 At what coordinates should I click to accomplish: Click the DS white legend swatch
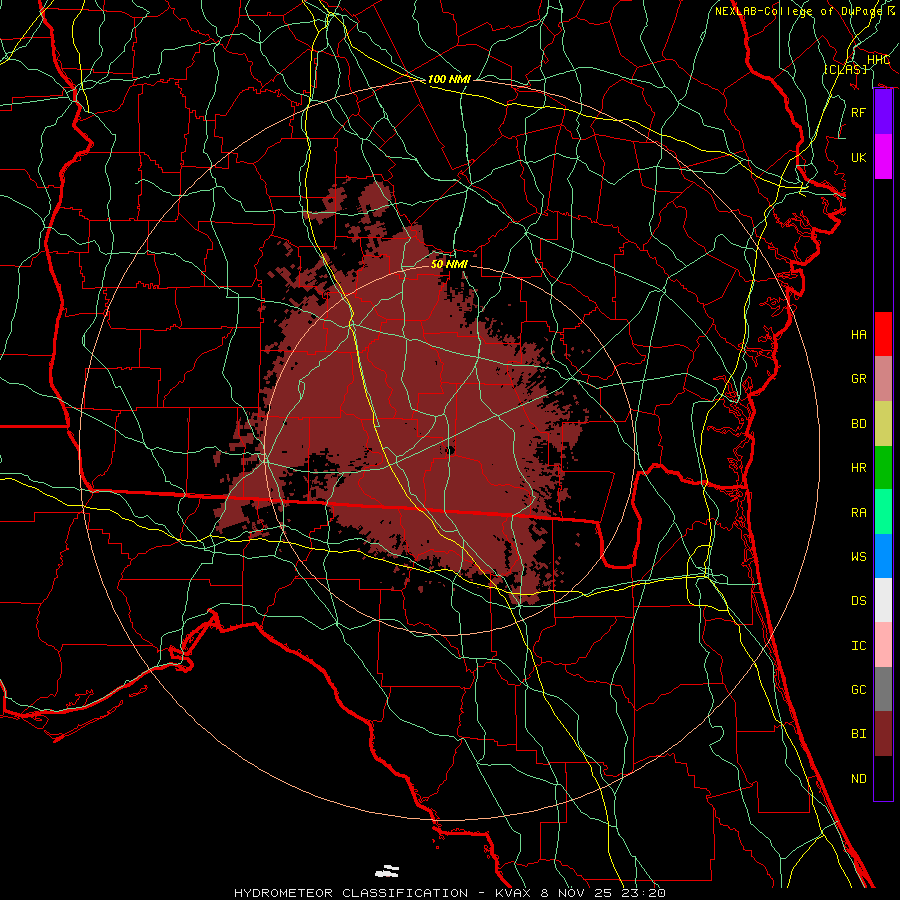(883, 600)
